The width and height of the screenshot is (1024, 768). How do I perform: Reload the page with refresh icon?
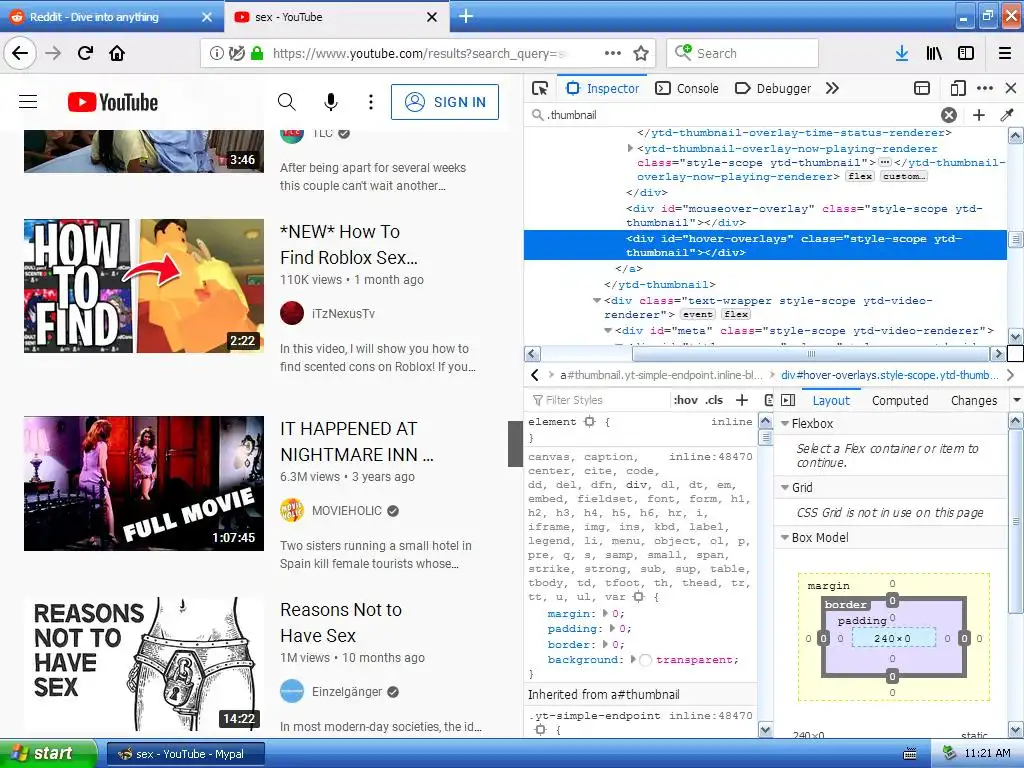coord(85,53)
